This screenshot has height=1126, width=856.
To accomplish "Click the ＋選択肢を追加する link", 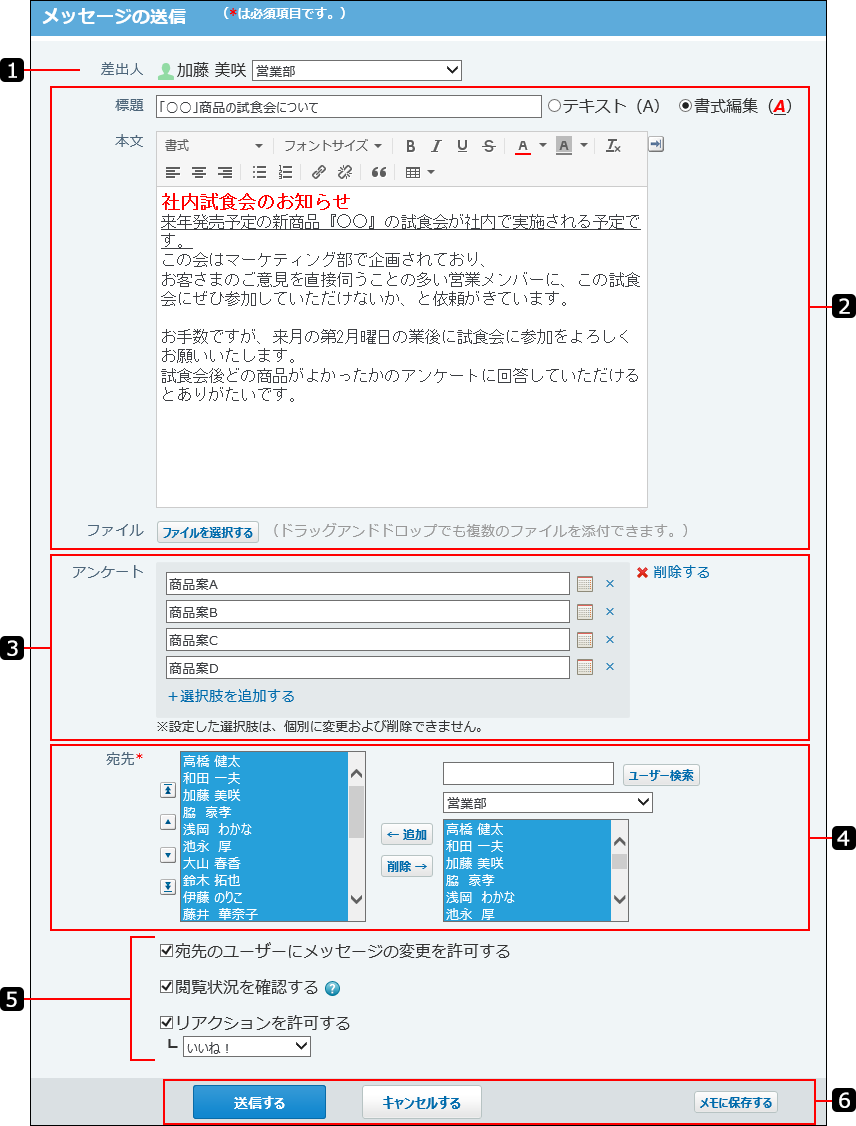I will [231, 696].
